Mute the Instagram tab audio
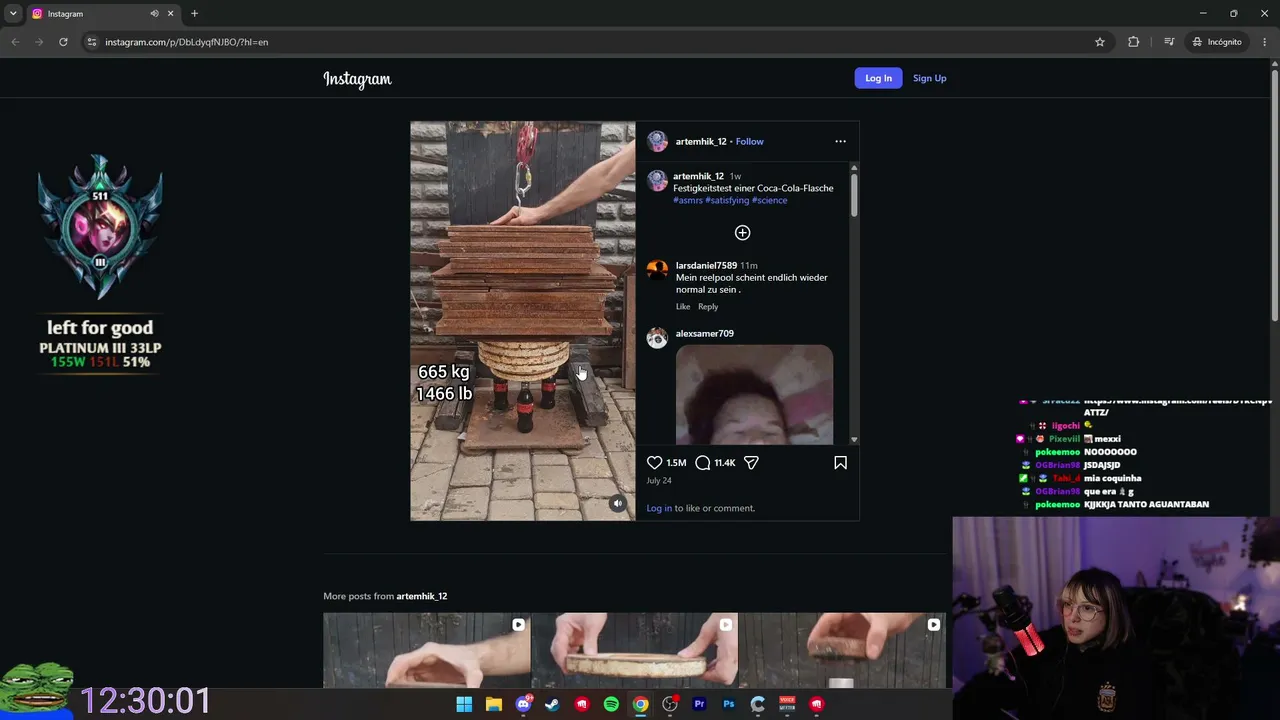Viewport: 1280px width, 720px height. point(154,13)
